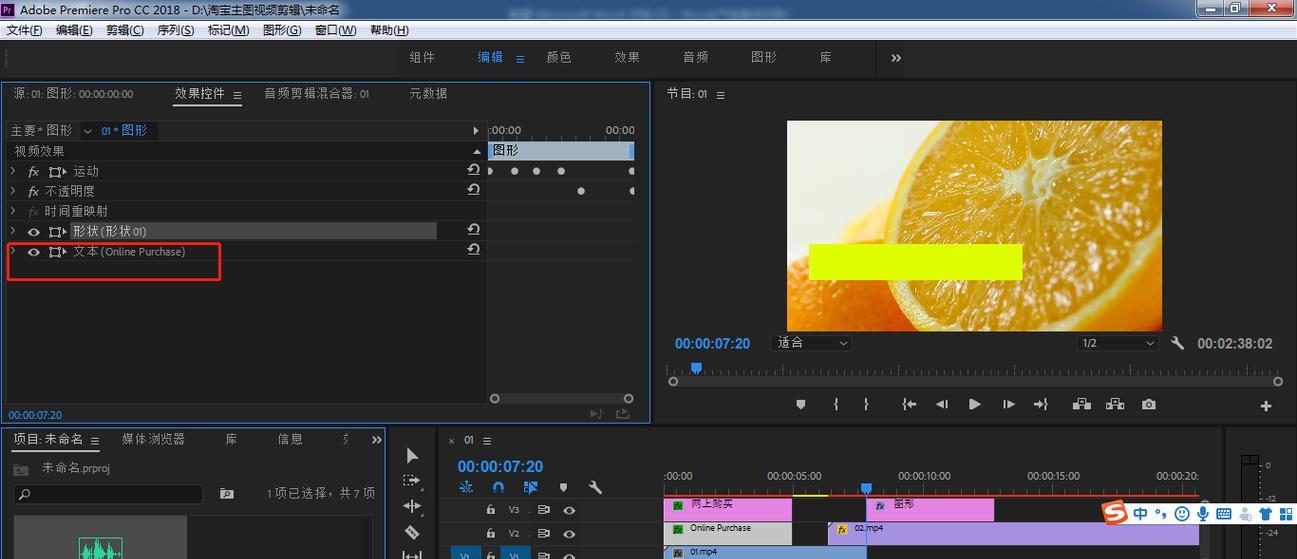Toggle visibility of 形状 (形状 01) layer
Viewport: 1297px width, 559px height.
tap(33, 232)
